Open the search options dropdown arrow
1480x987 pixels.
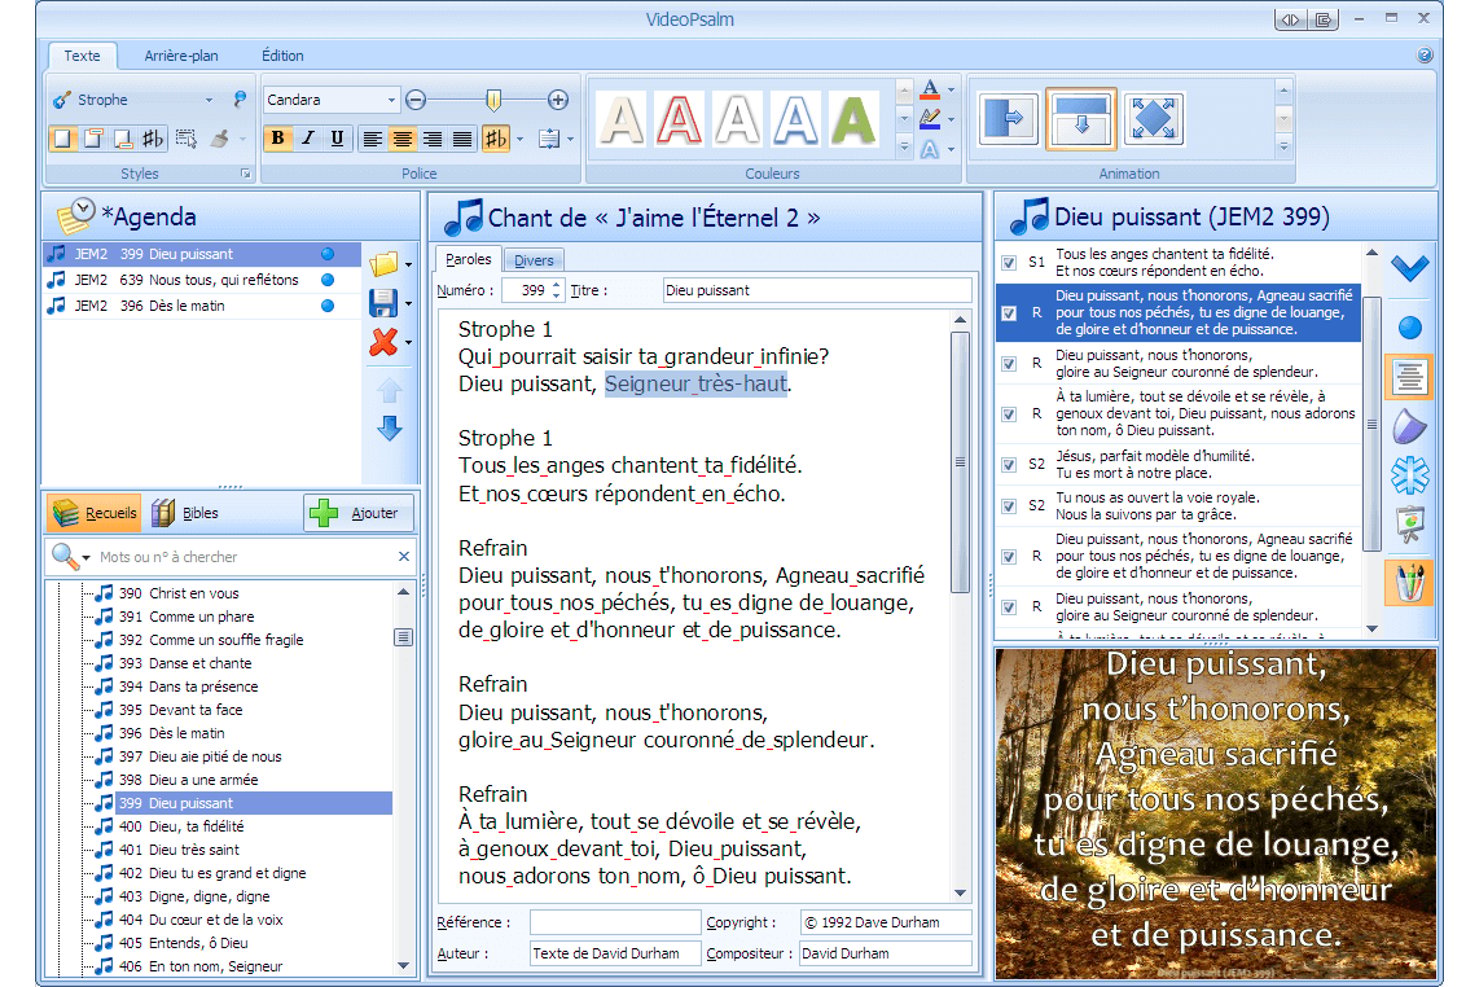[86, 558]
